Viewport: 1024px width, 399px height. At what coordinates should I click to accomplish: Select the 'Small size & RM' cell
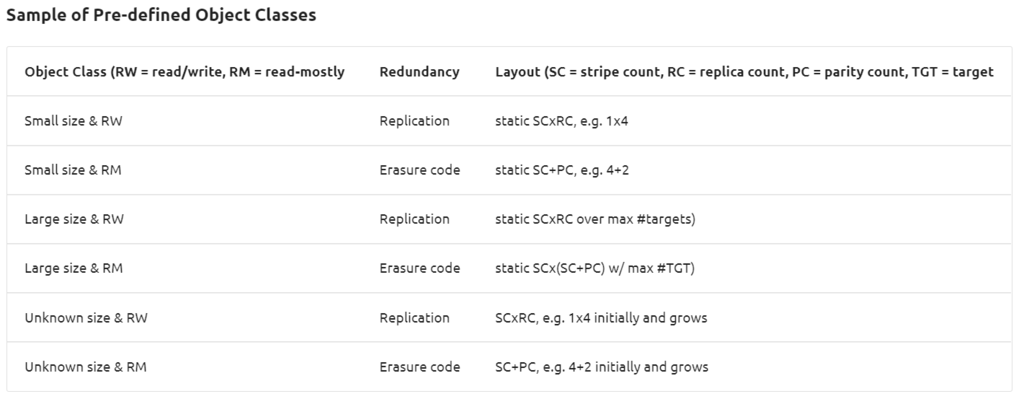click(73, 170)
